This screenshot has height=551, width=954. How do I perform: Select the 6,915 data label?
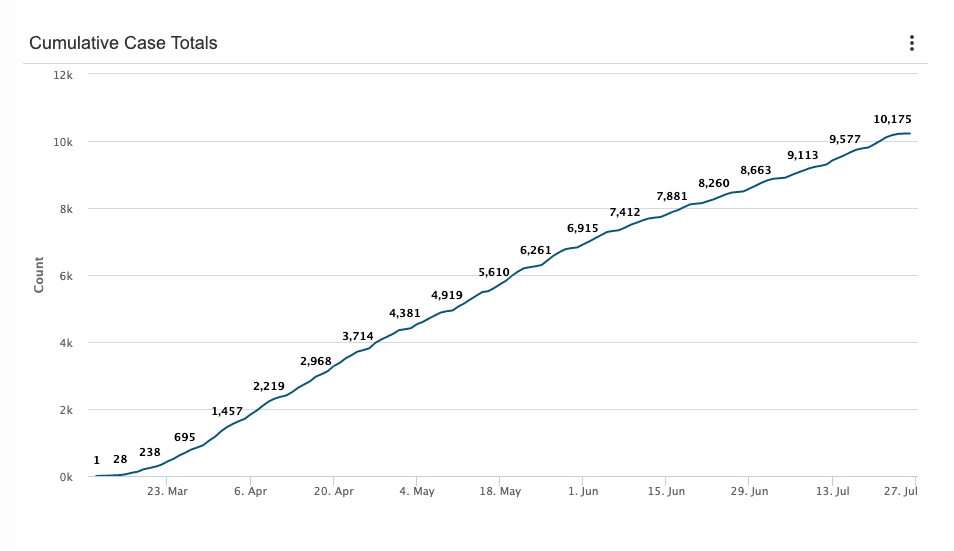582,229
